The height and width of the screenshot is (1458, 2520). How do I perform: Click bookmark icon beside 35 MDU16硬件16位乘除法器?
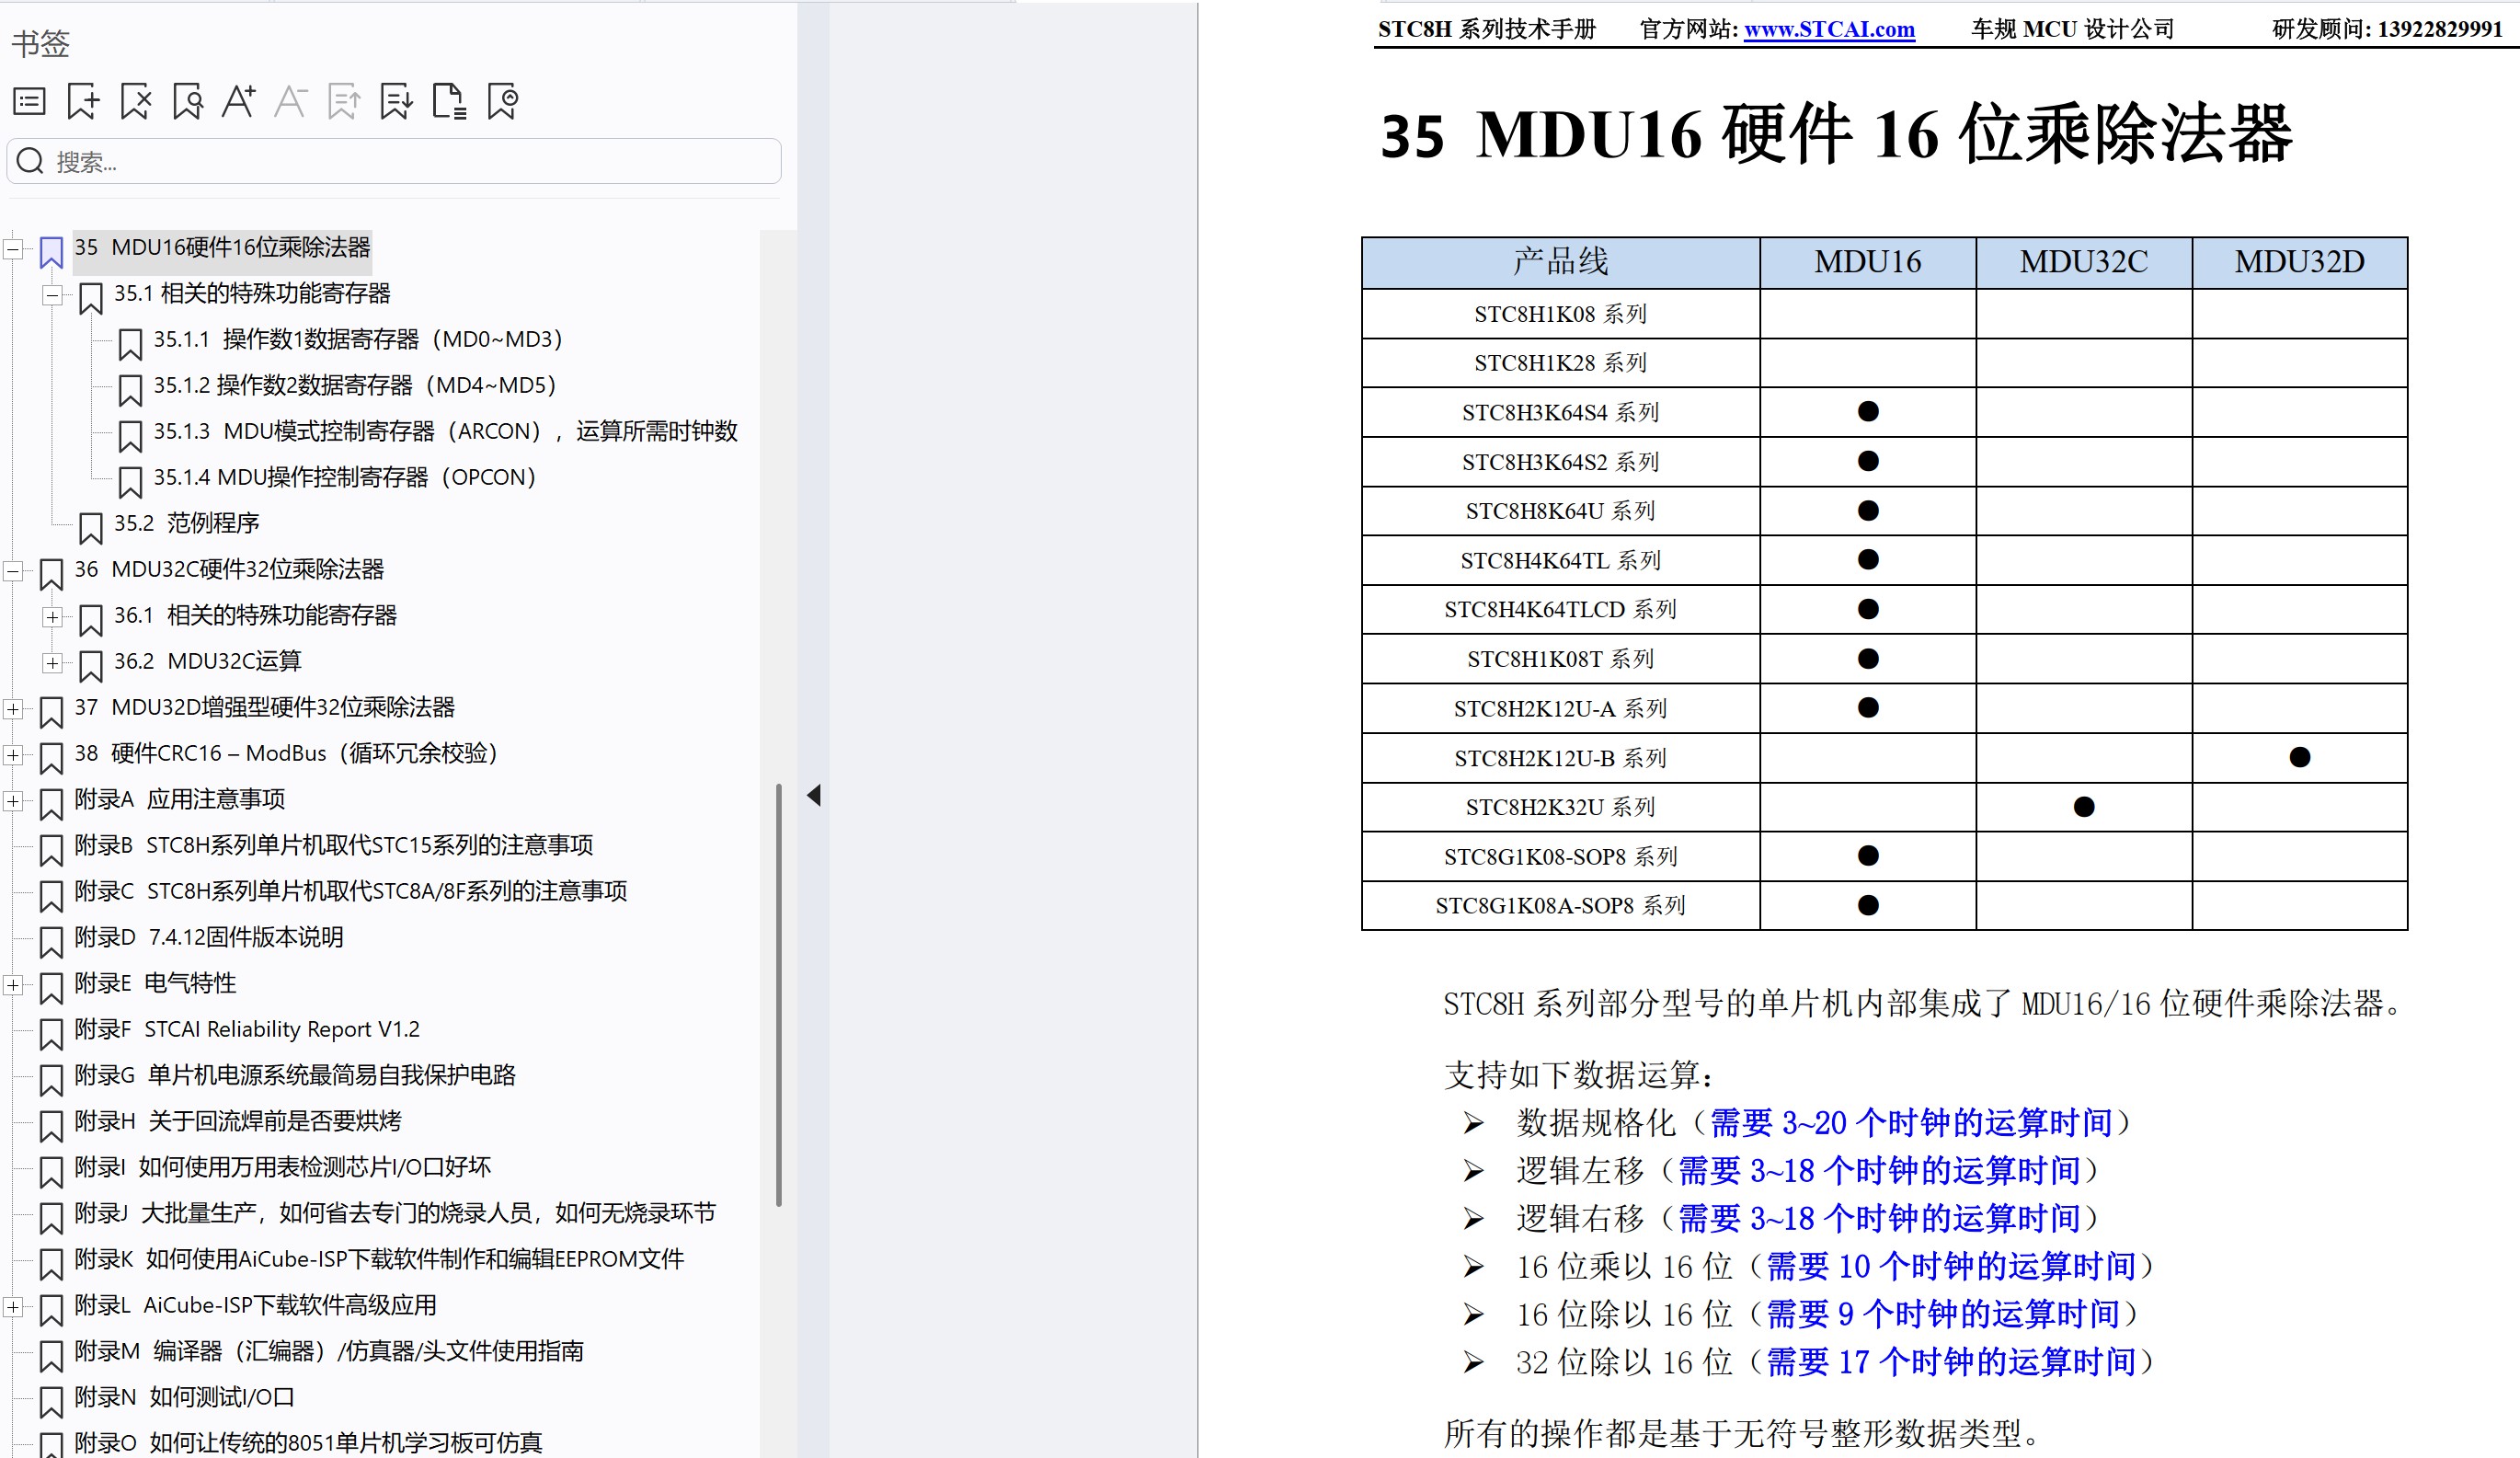coord(51,252)
